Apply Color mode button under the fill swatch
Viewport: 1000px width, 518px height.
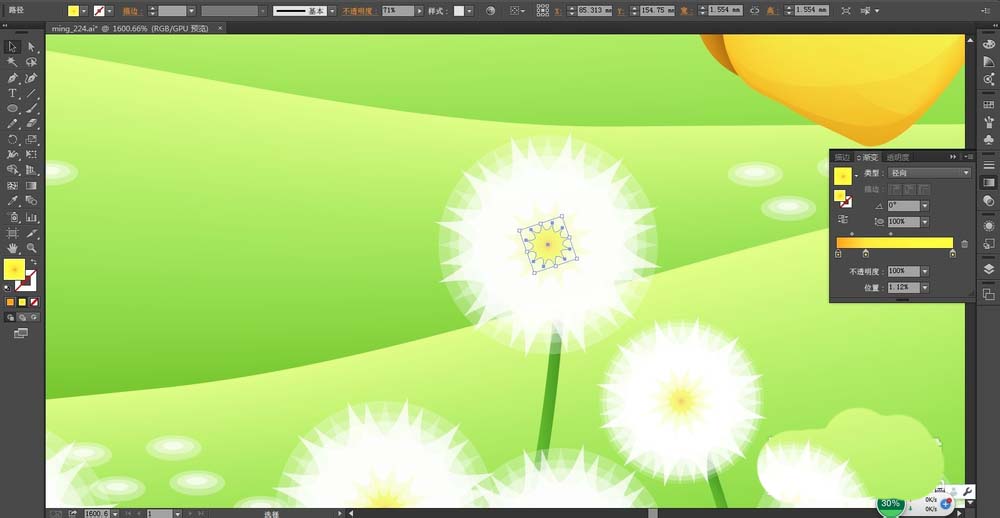(10, 302)
